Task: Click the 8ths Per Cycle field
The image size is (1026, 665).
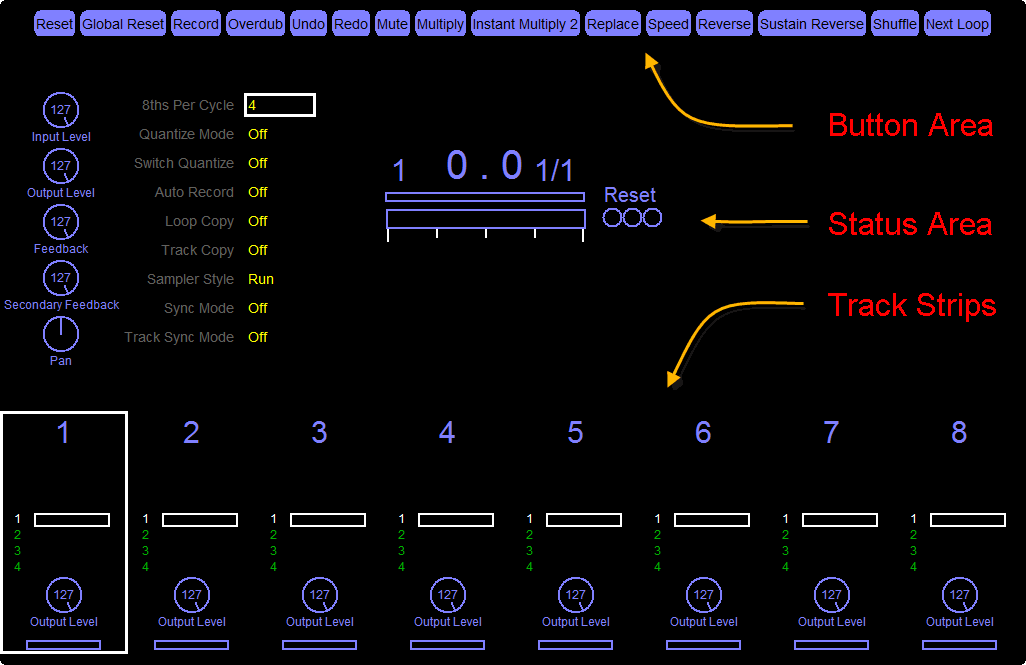Action: click(280, 105)
